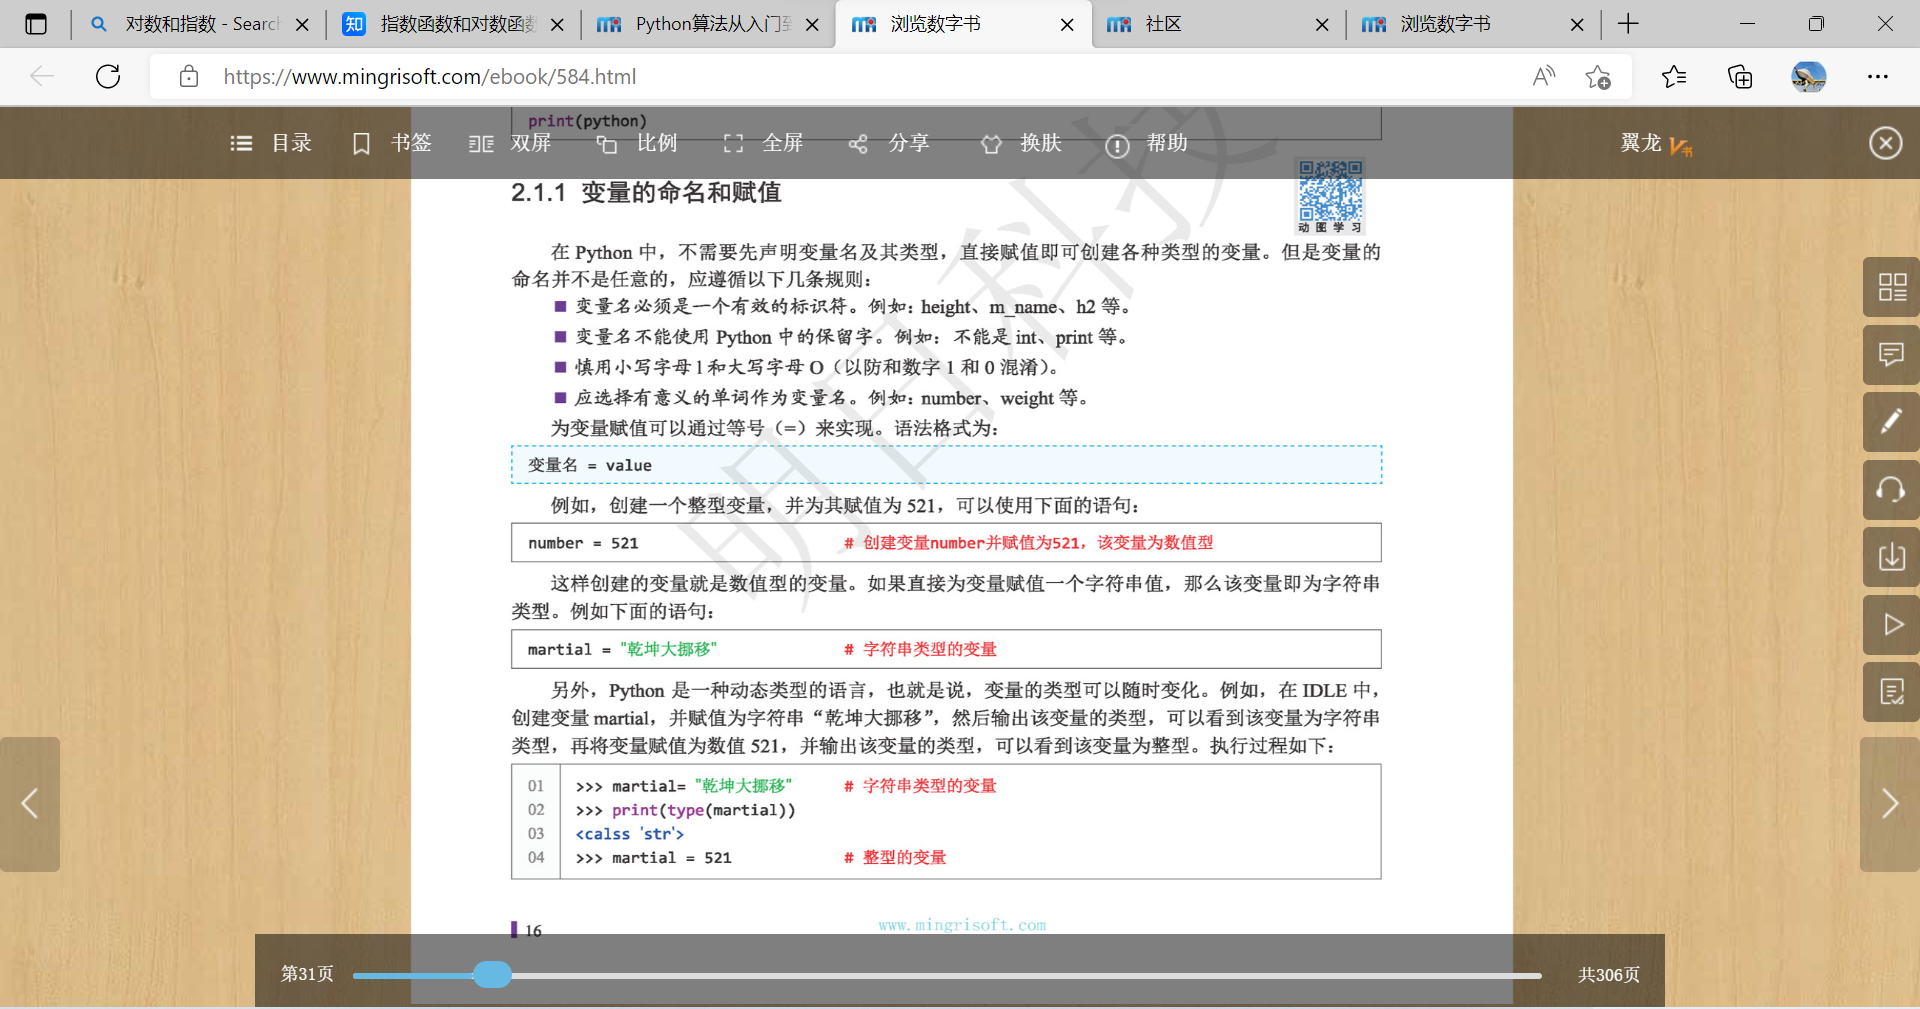This screenshot has width=1920, height=1009.
Task: Open the browser Settings and more menu
Action: pos(1878,76)
